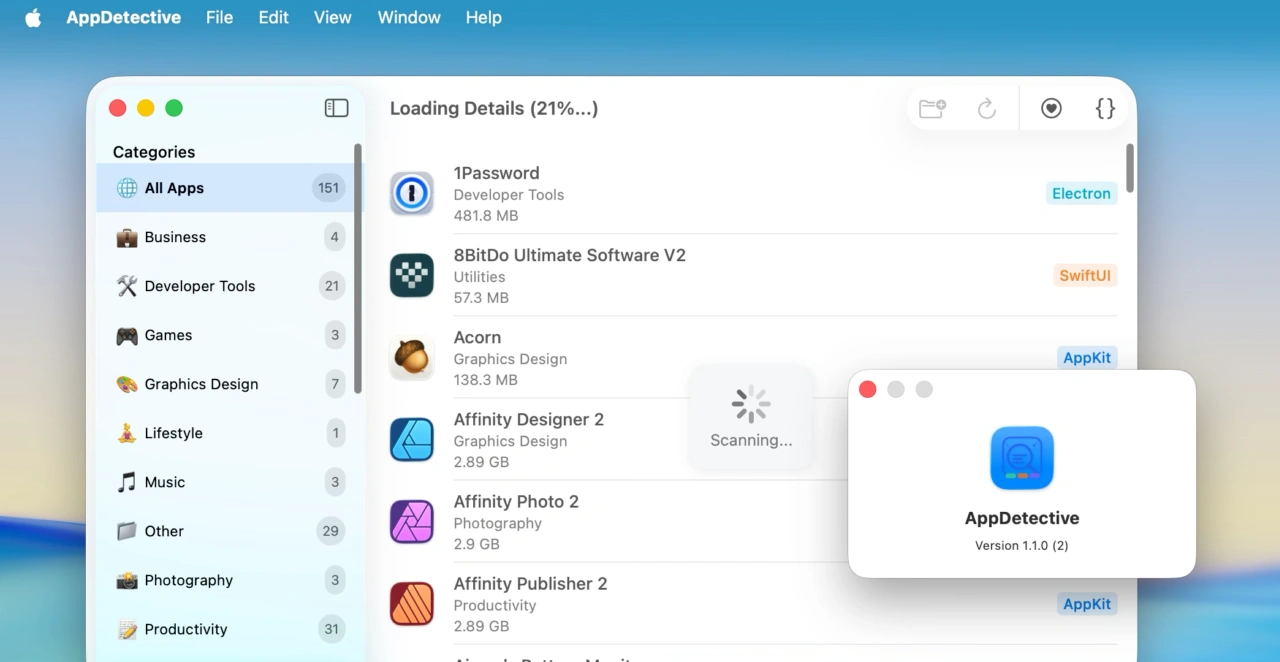Click the curly braces JSON icon
This screenshot has width=1280, height=662.
(1104, 107)
